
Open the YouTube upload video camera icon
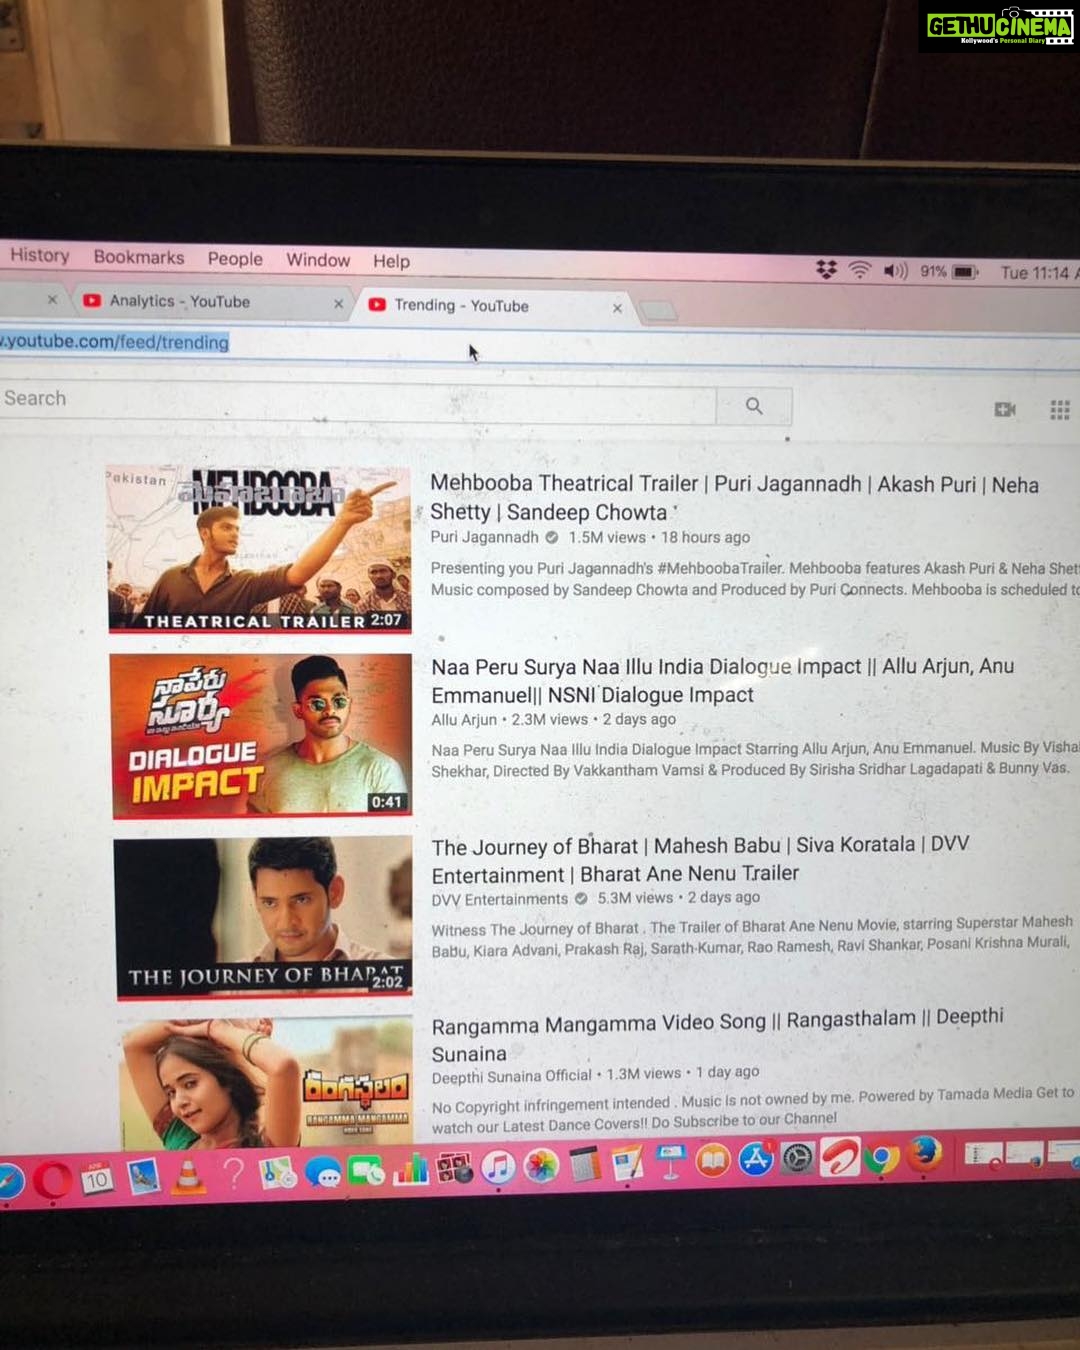point(1005,409)
